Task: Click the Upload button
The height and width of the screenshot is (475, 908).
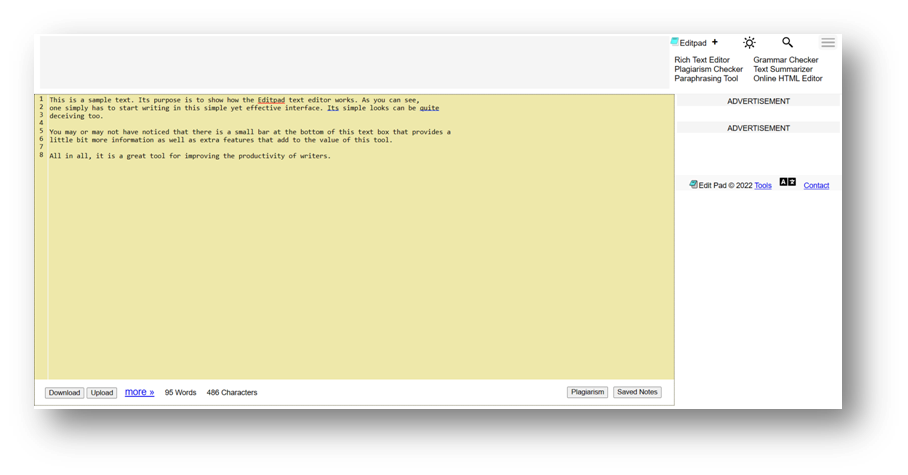Action: pyautogui.click(x=102, y=393)
